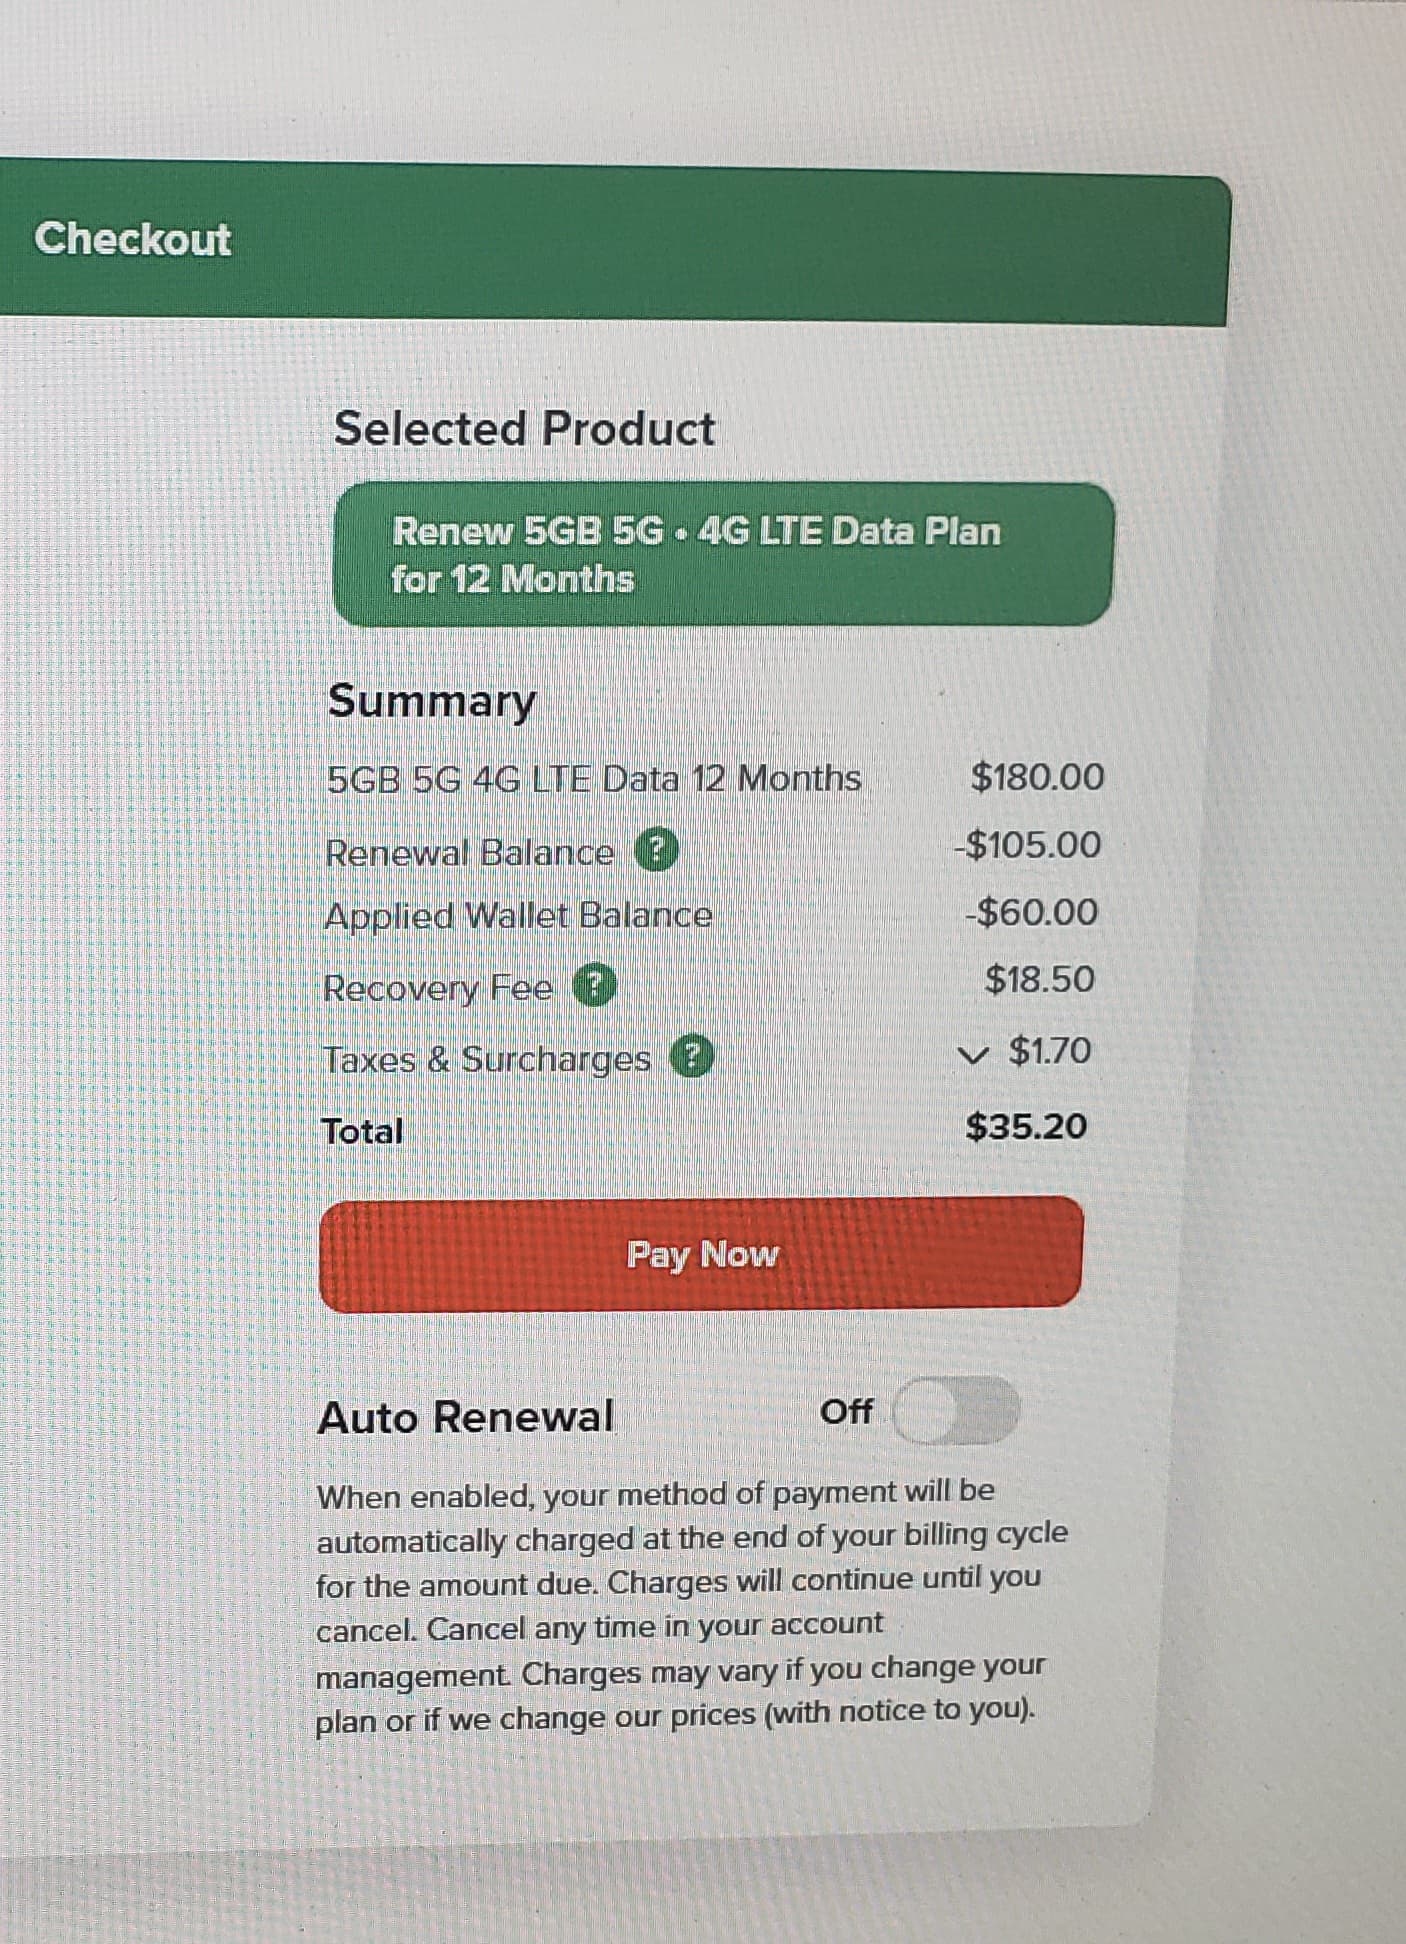Click the $35.20 total amount
This screenshot has width=1406, height=1944.
pos(1025,1127)
